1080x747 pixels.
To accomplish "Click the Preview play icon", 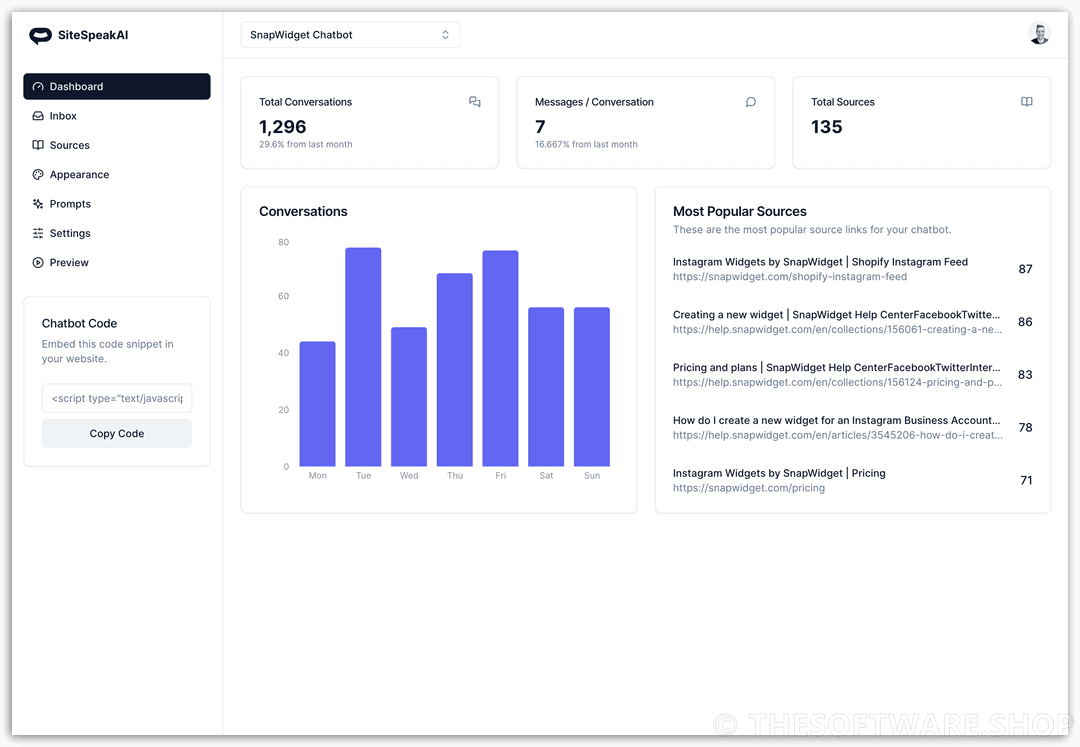I will 38,262.
